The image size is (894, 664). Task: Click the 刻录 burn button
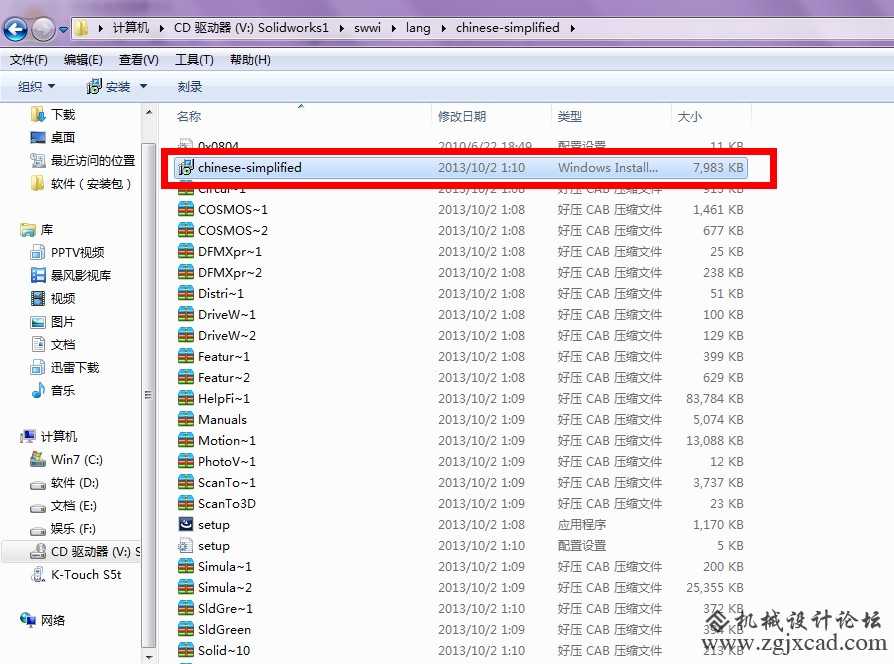tap(190, 87)
